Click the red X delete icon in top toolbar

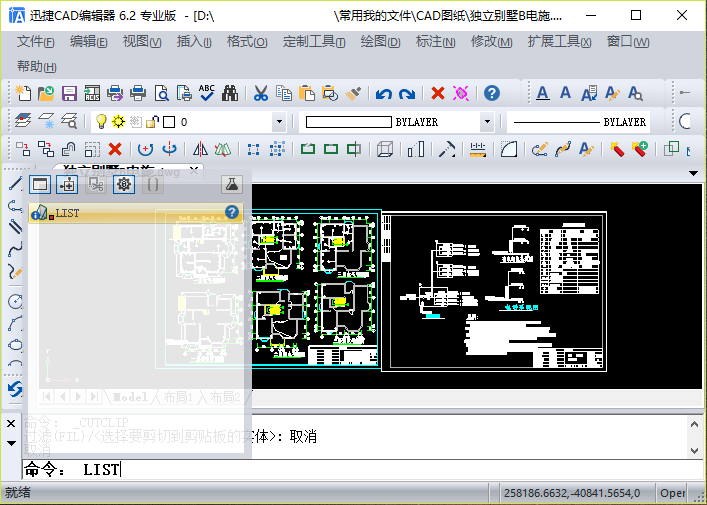tap(437, 93)
